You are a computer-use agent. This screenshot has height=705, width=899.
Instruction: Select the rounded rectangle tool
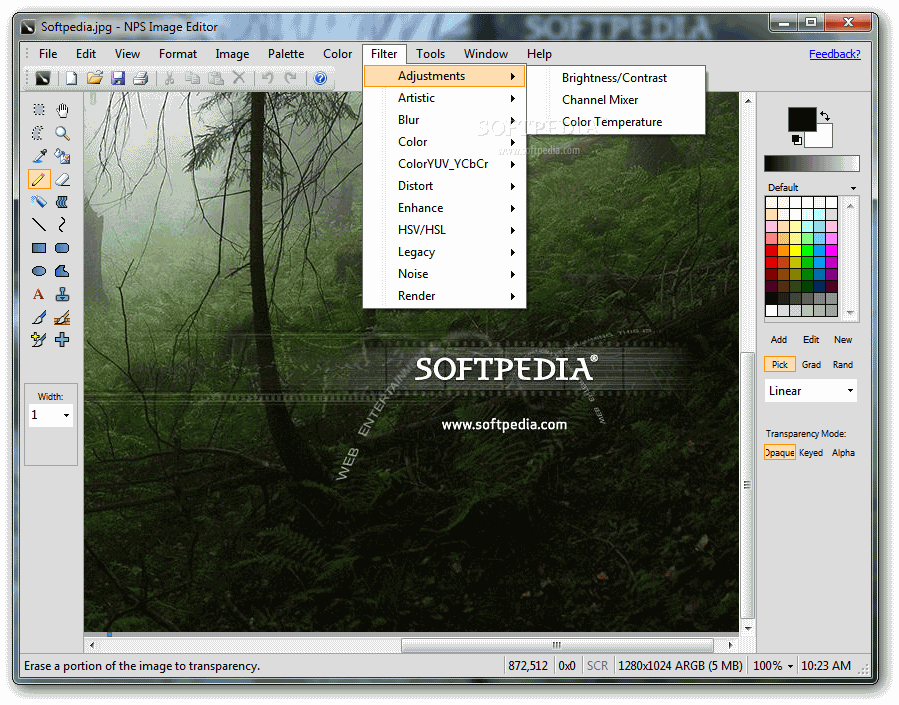click(x=62, y=248)
